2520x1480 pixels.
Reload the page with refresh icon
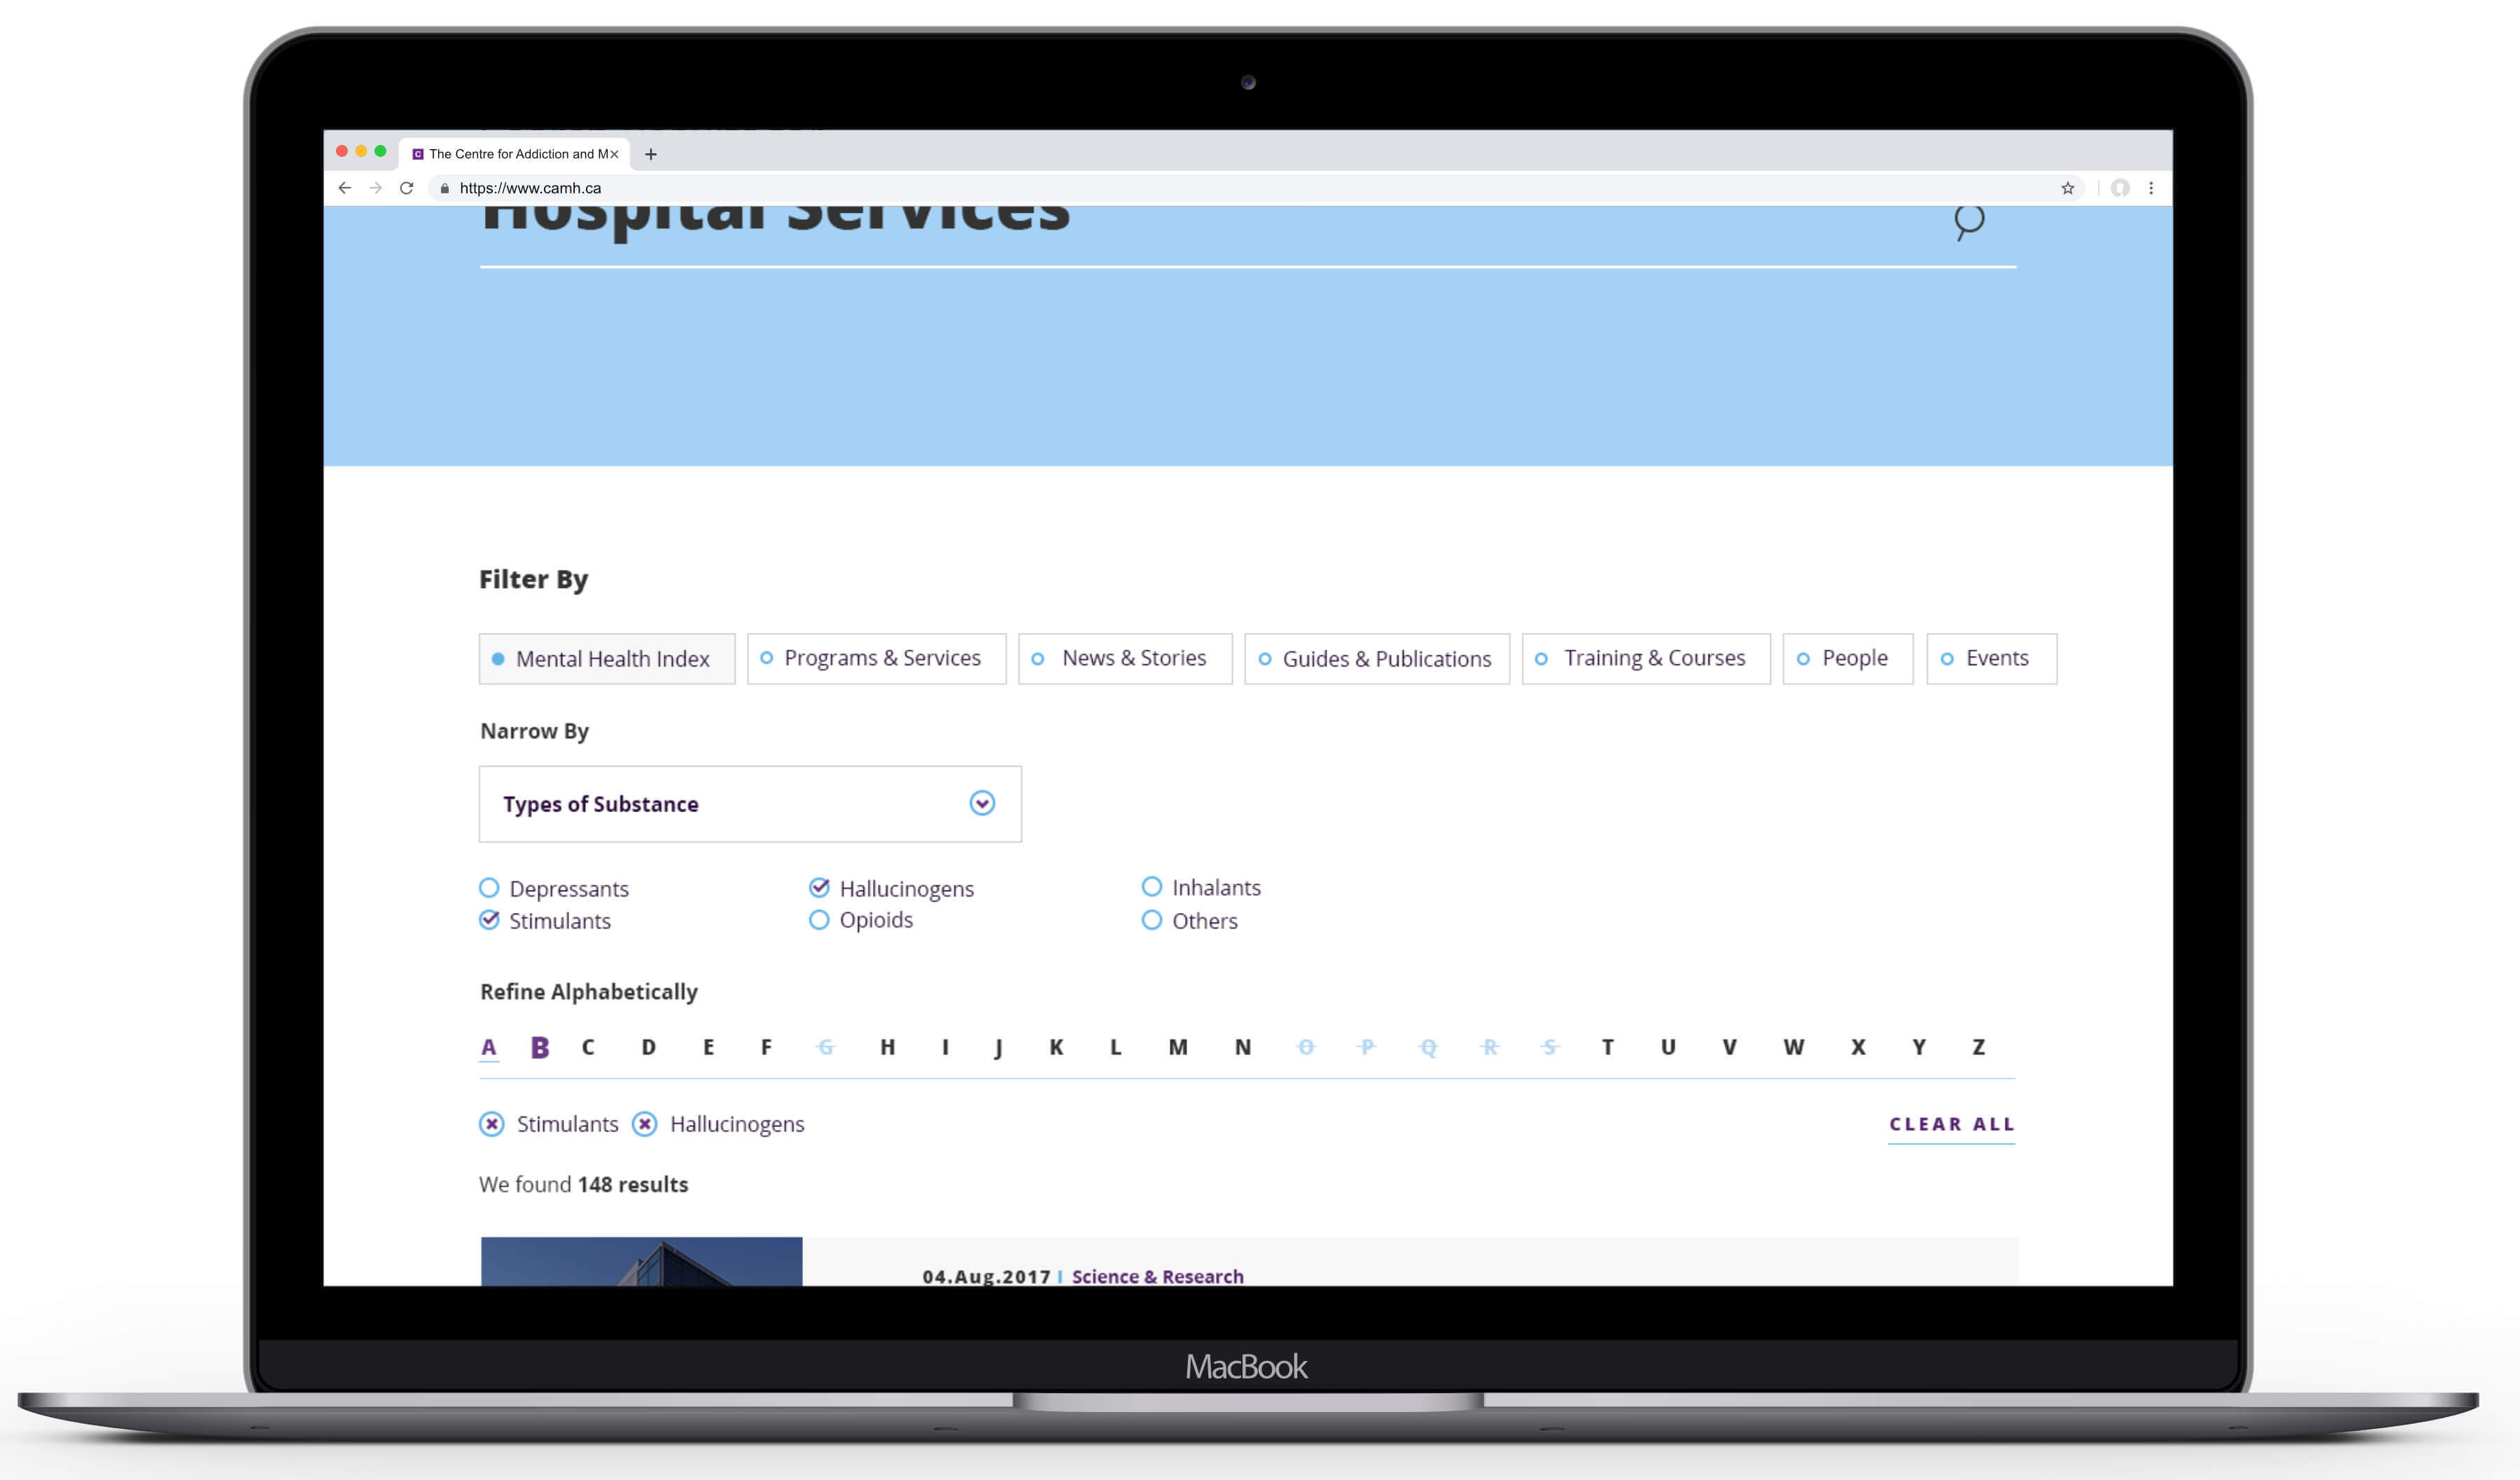point(406,188)
